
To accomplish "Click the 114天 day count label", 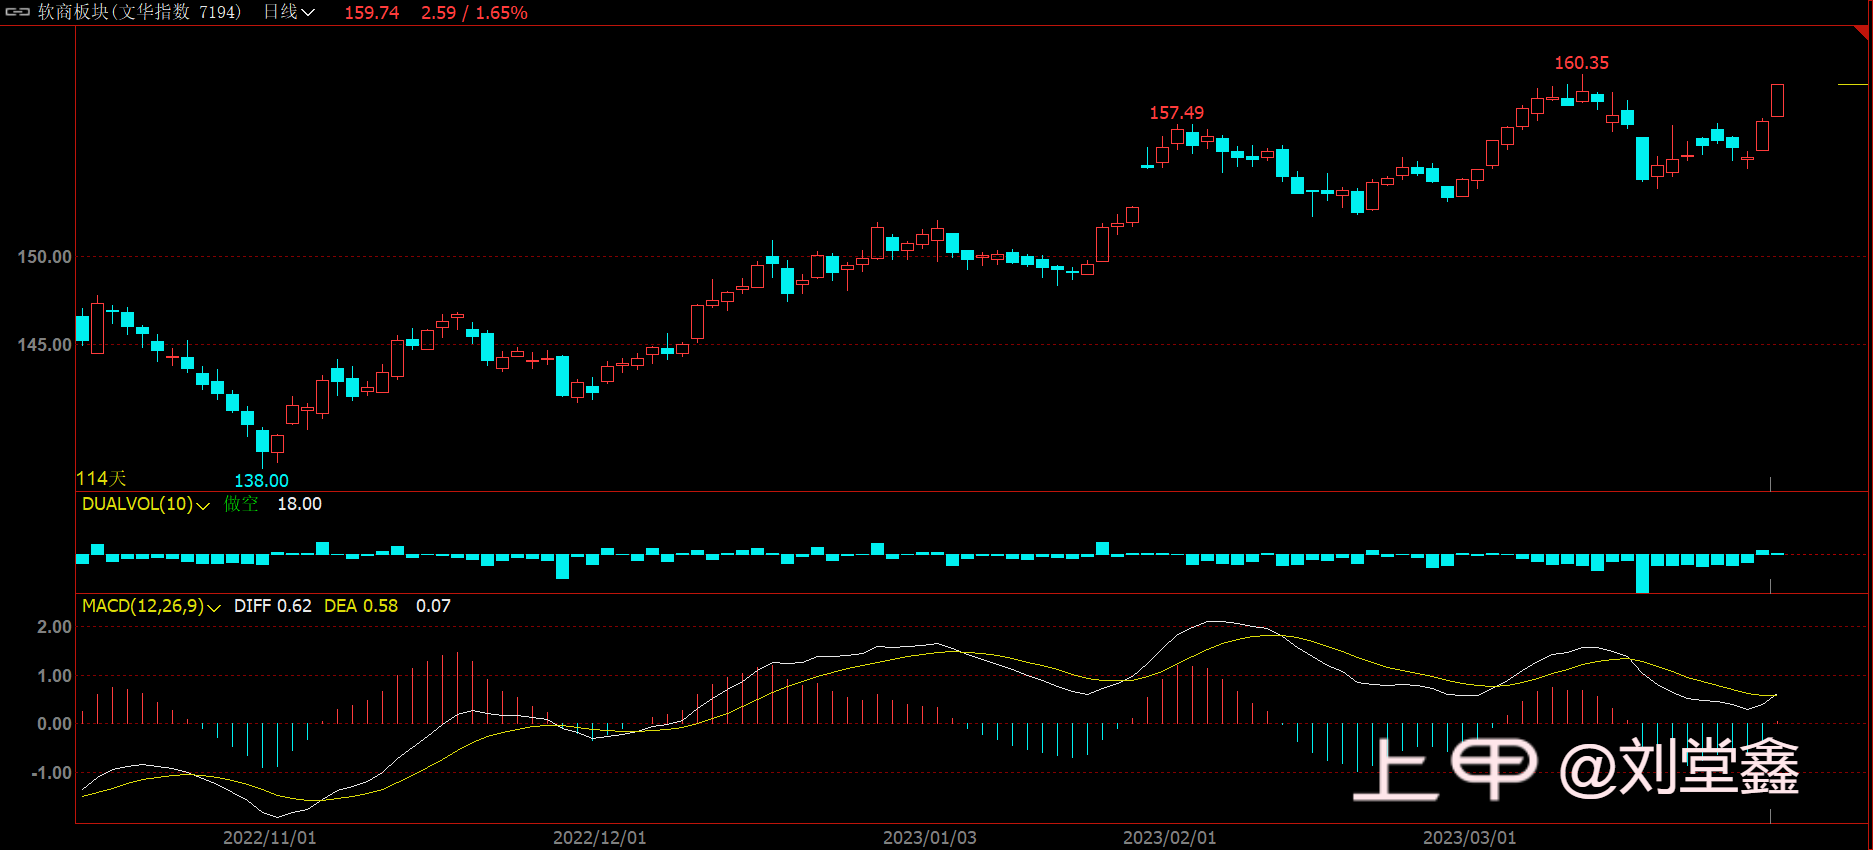I will pyautogui.click(x=102, y=479).
